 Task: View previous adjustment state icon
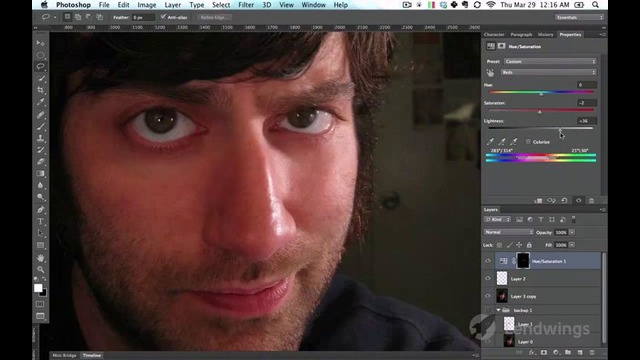click(551, 200)
